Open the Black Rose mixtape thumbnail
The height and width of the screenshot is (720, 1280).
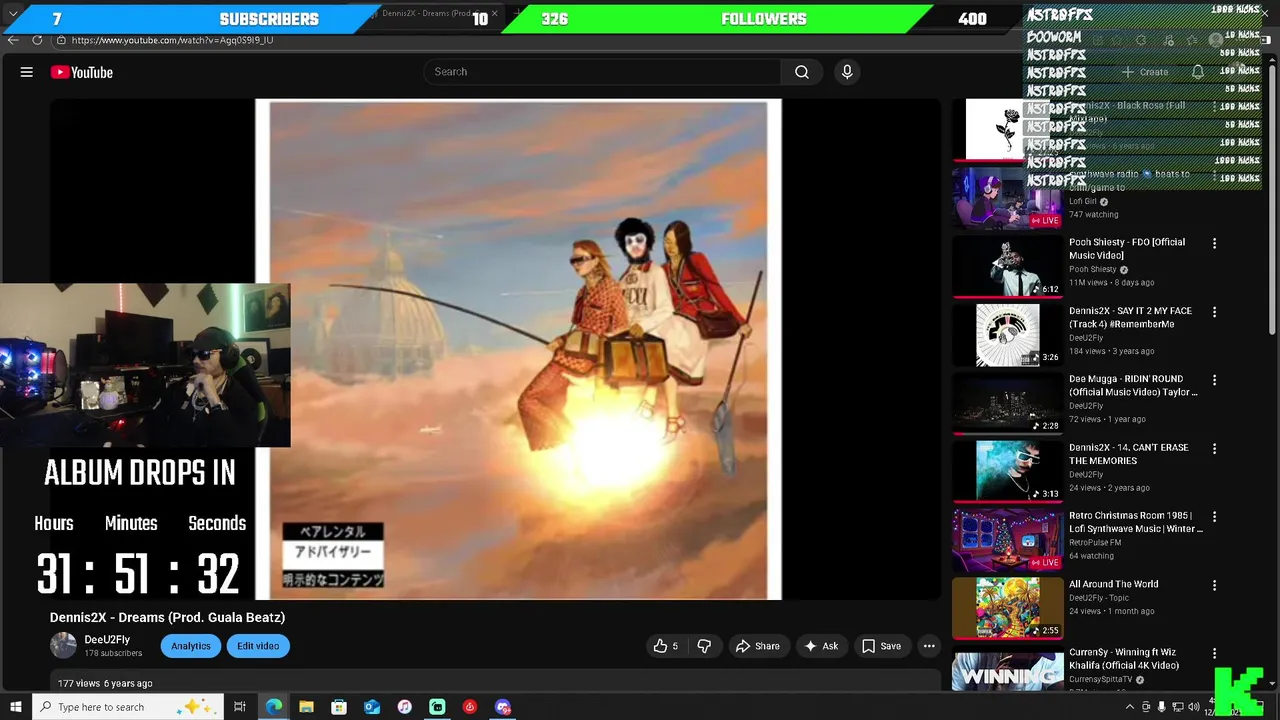click(x=1007, y=129)
